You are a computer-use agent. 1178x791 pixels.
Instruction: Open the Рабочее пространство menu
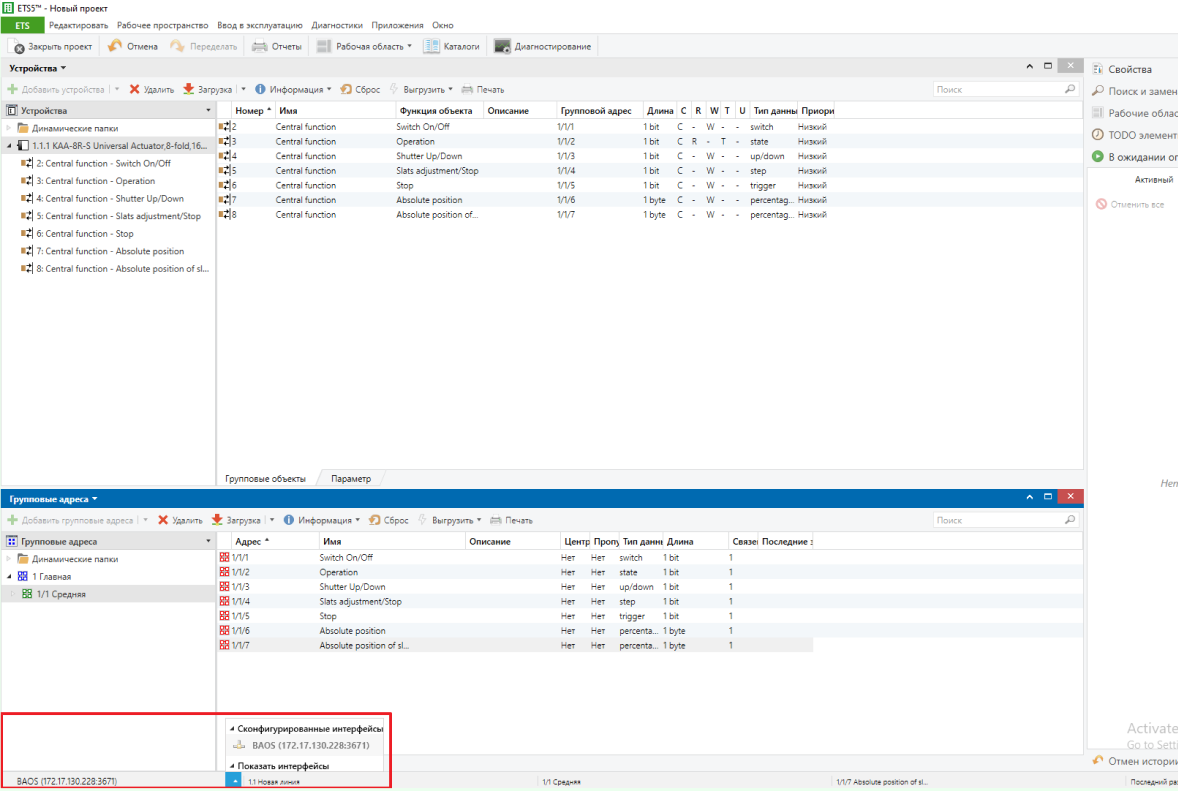pos(162,26)
